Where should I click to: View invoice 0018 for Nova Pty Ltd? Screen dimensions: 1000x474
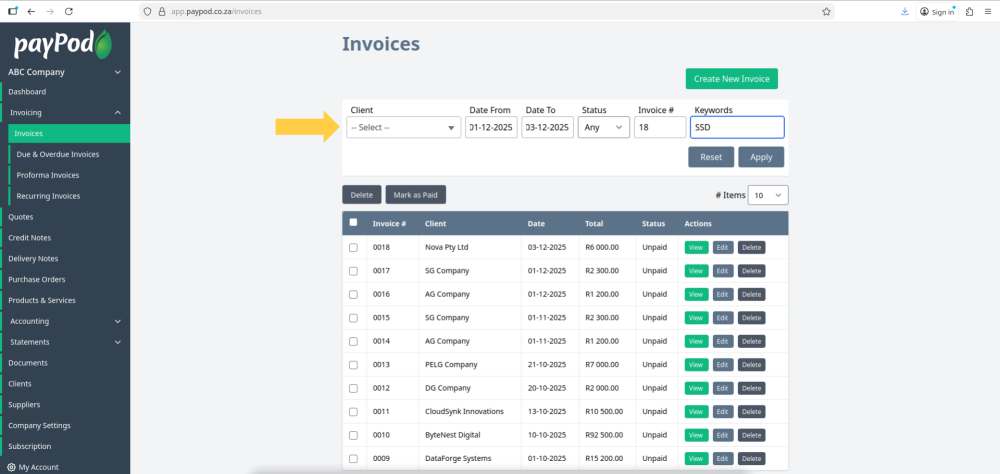click(x=696, y=248)
